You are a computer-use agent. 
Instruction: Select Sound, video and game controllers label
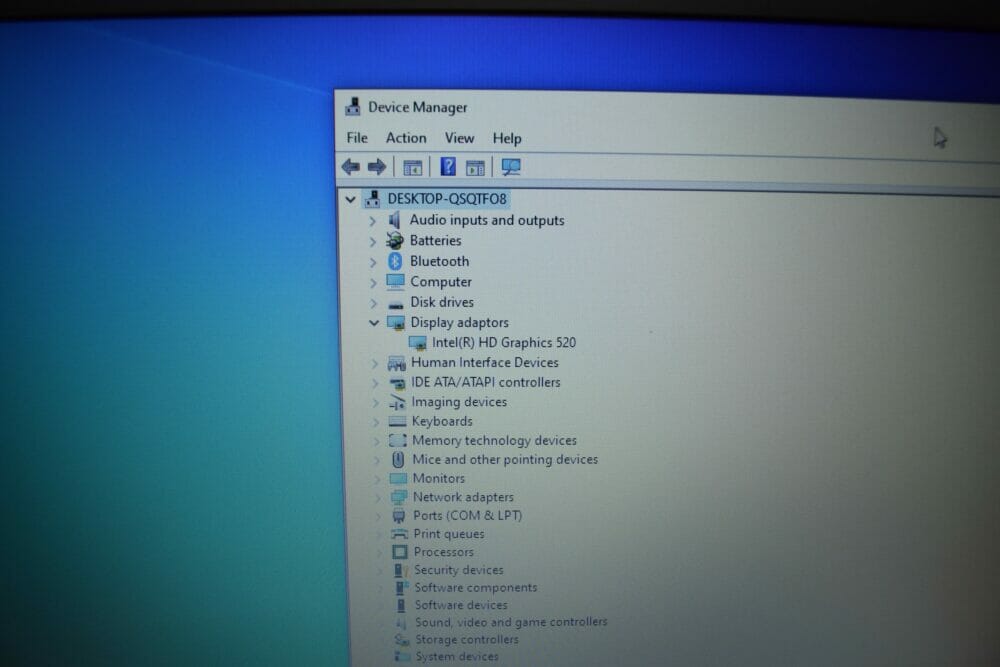tap(511, 622)
